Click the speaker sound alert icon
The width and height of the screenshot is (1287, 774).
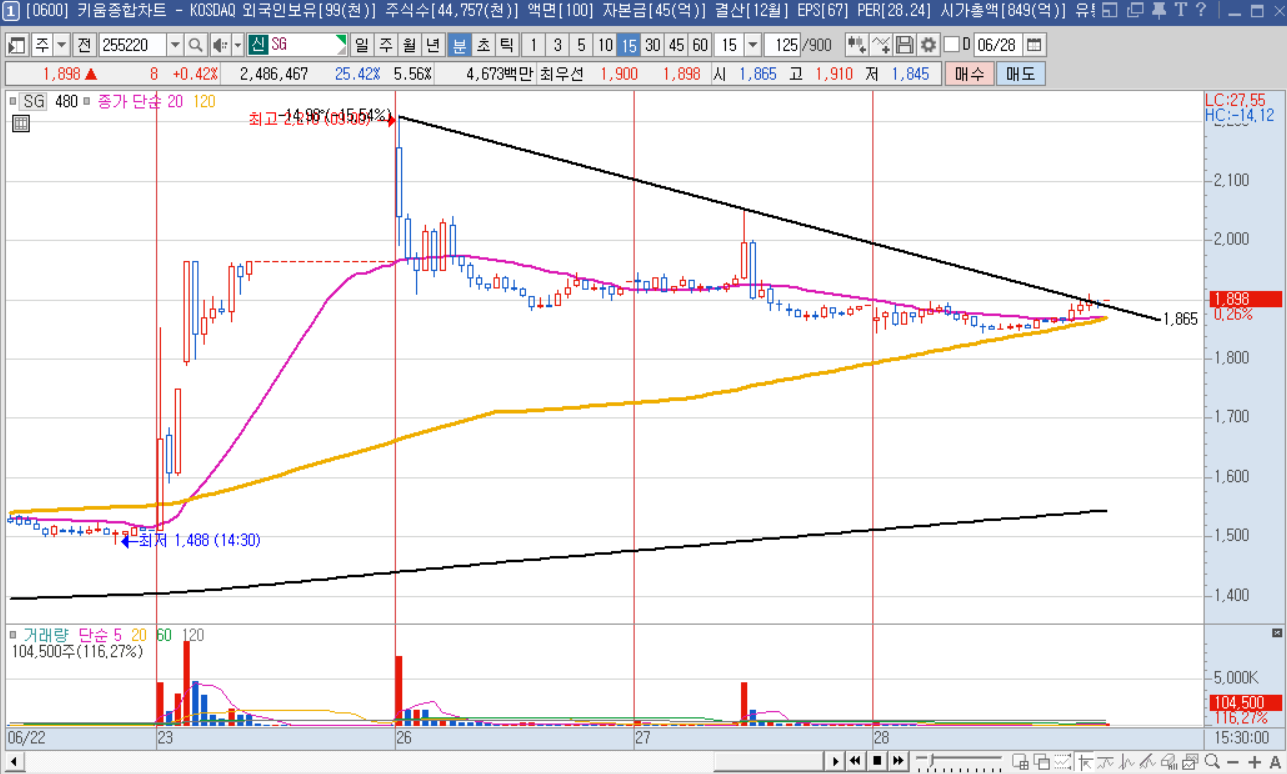(x=220, y=46)
